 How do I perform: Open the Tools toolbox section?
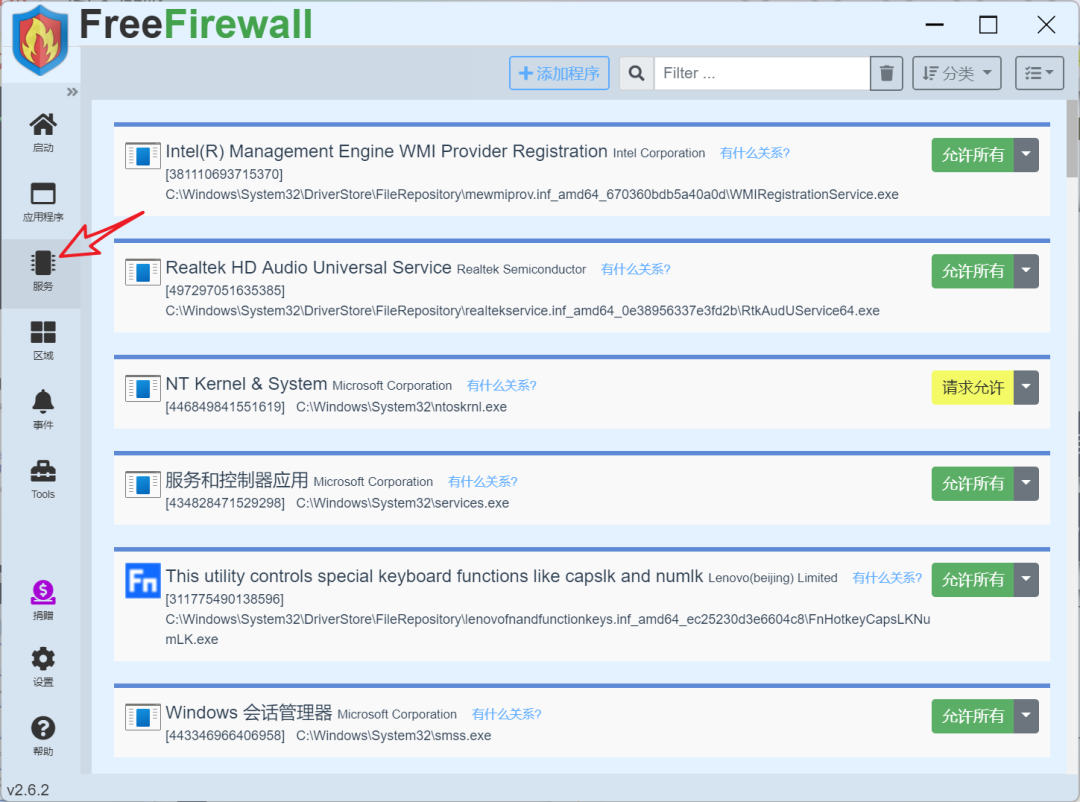tap(42, 479)
